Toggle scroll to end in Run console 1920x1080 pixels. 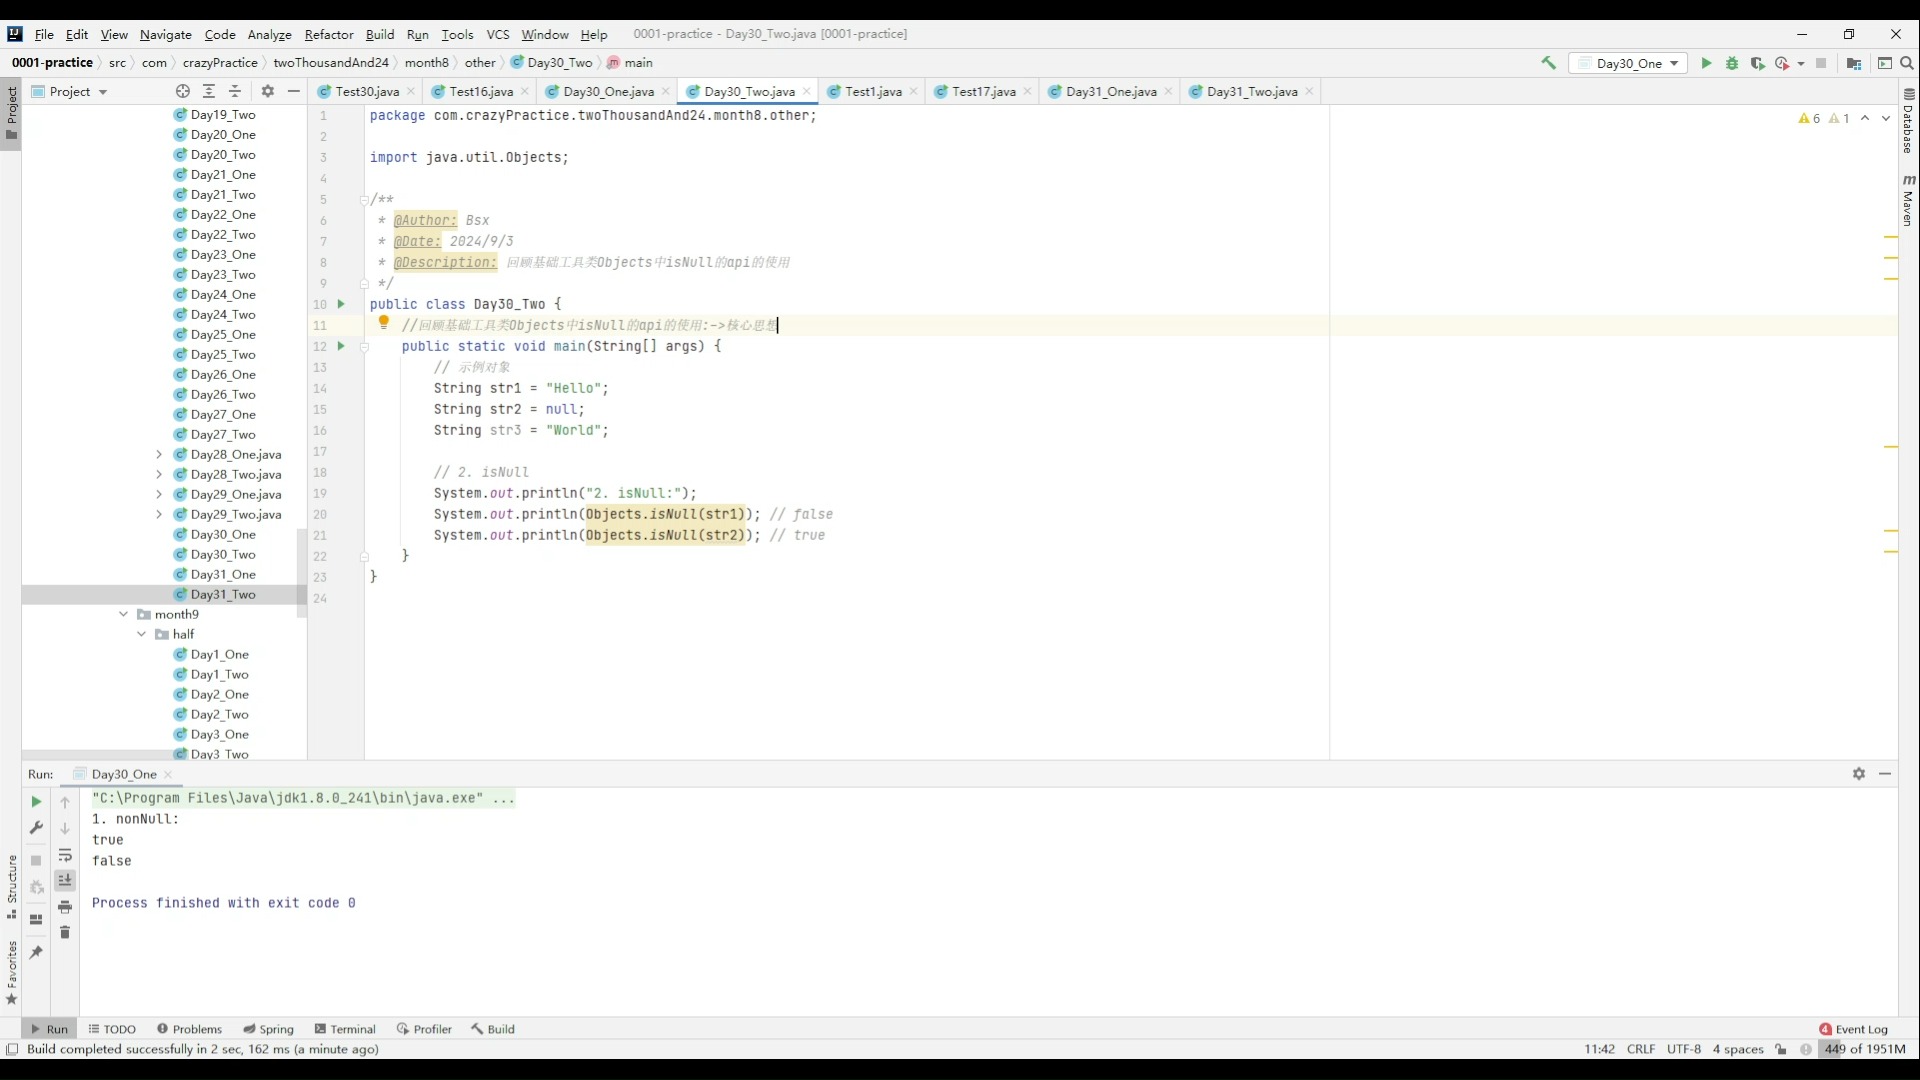tap(65, 880)
